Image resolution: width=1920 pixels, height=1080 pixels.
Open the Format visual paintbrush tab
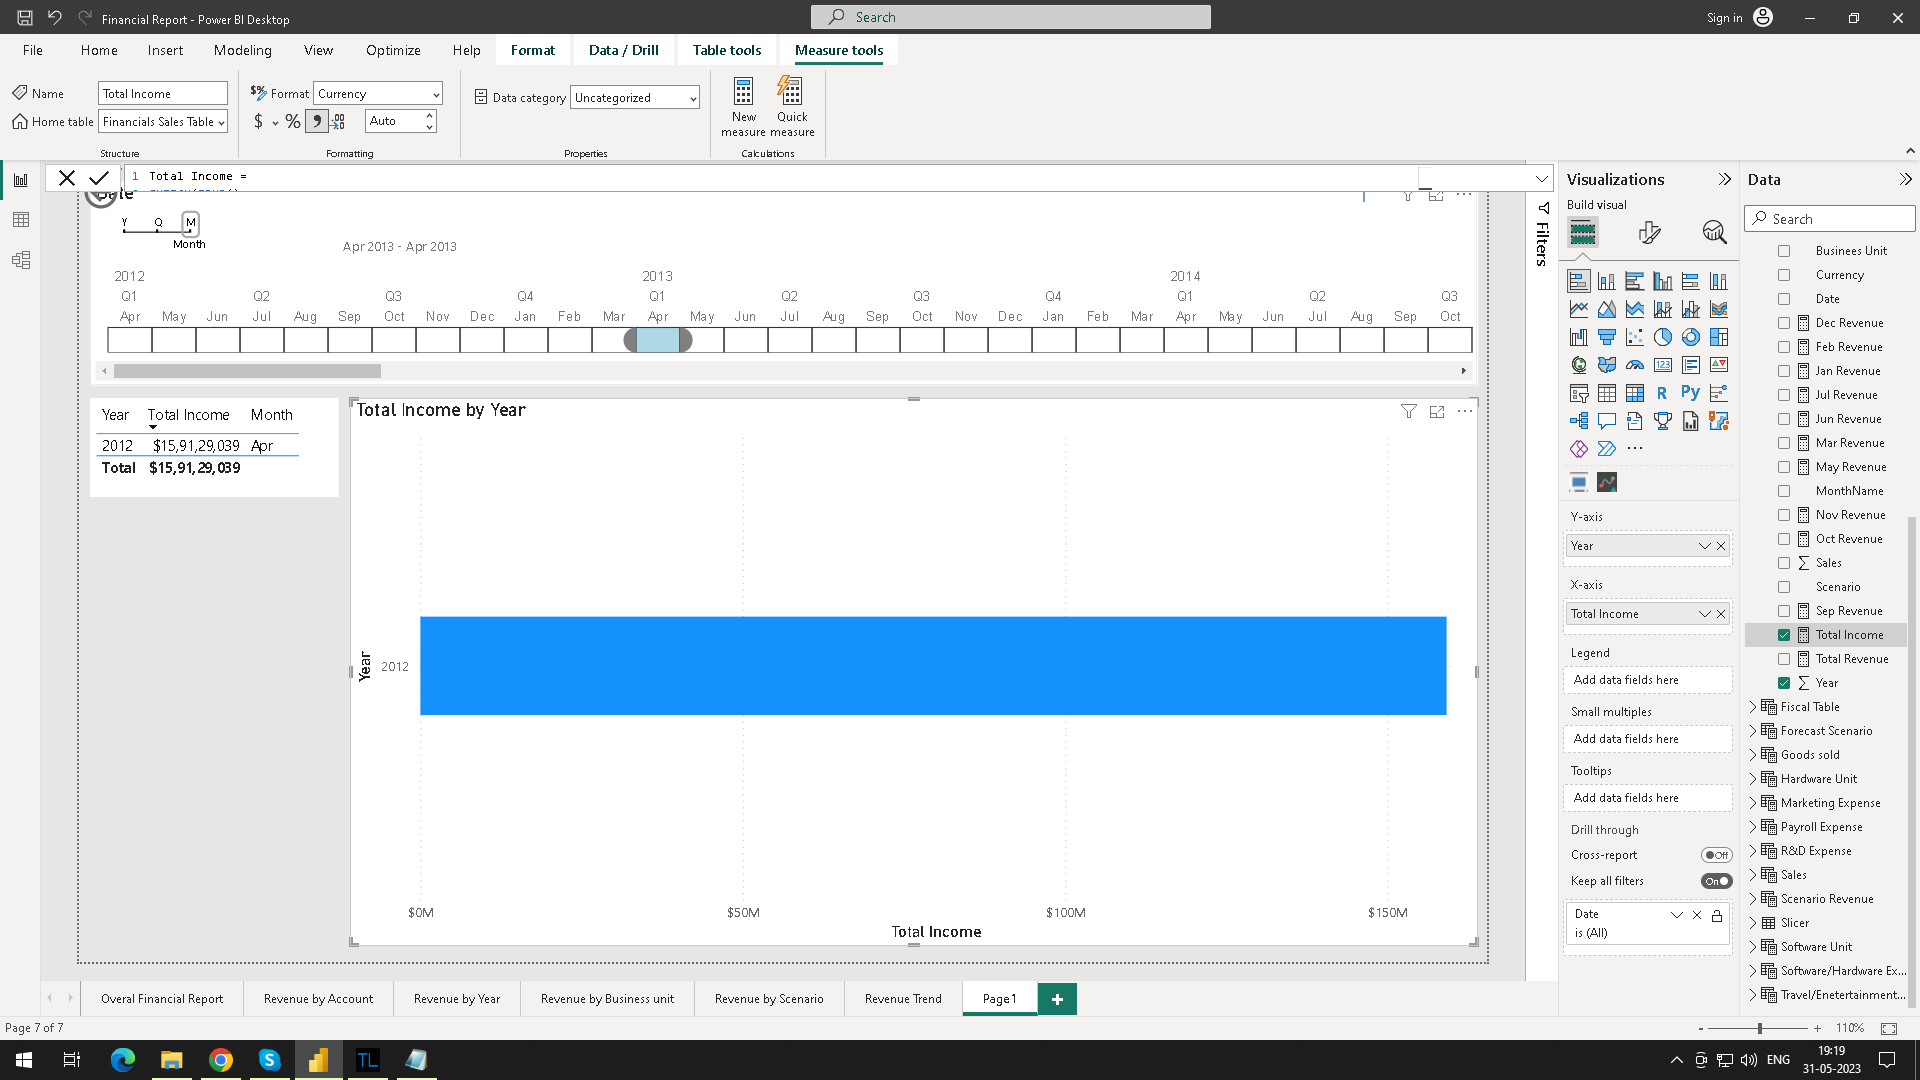click(1649, 233)
